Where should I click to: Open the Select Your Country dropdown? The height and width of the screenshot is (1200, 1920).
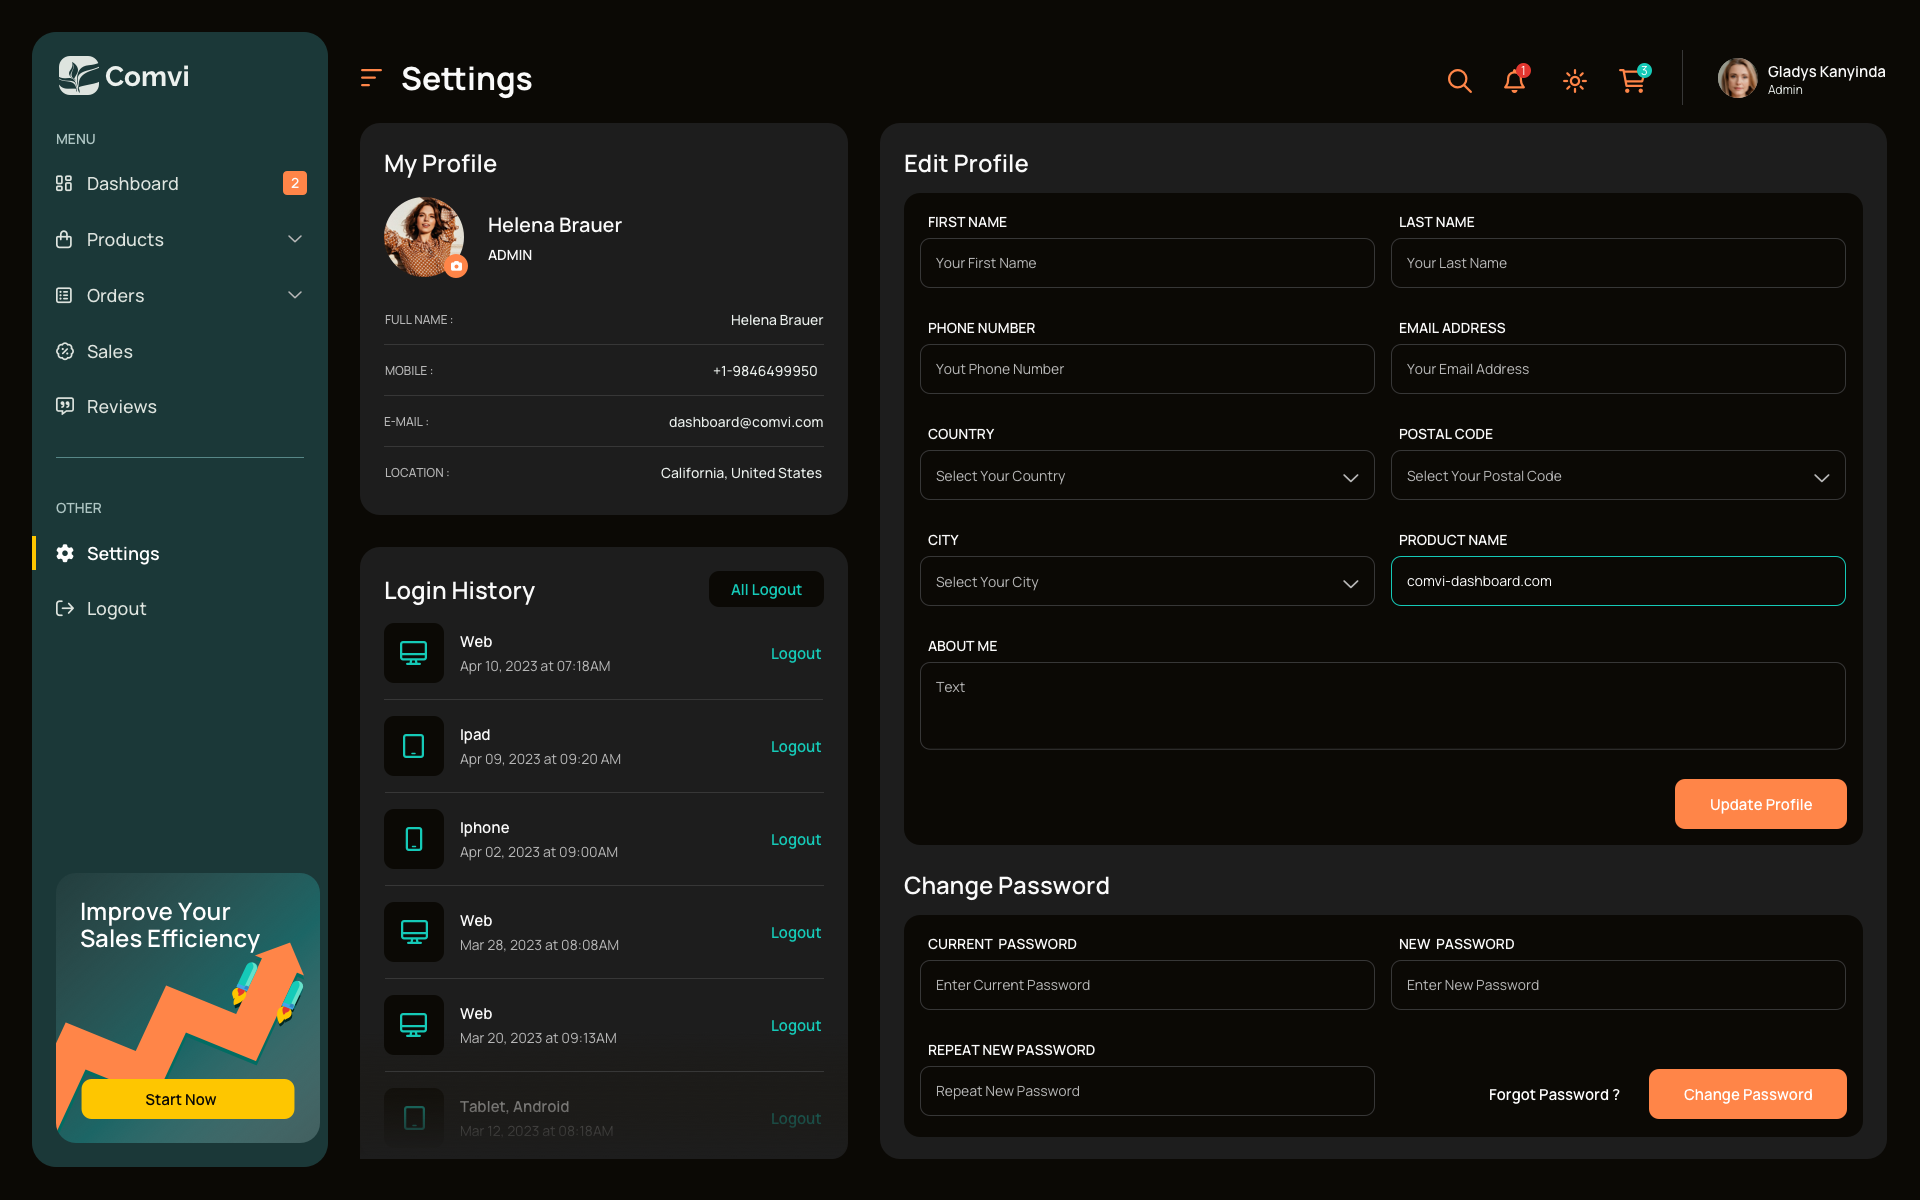coord(1146,475)
